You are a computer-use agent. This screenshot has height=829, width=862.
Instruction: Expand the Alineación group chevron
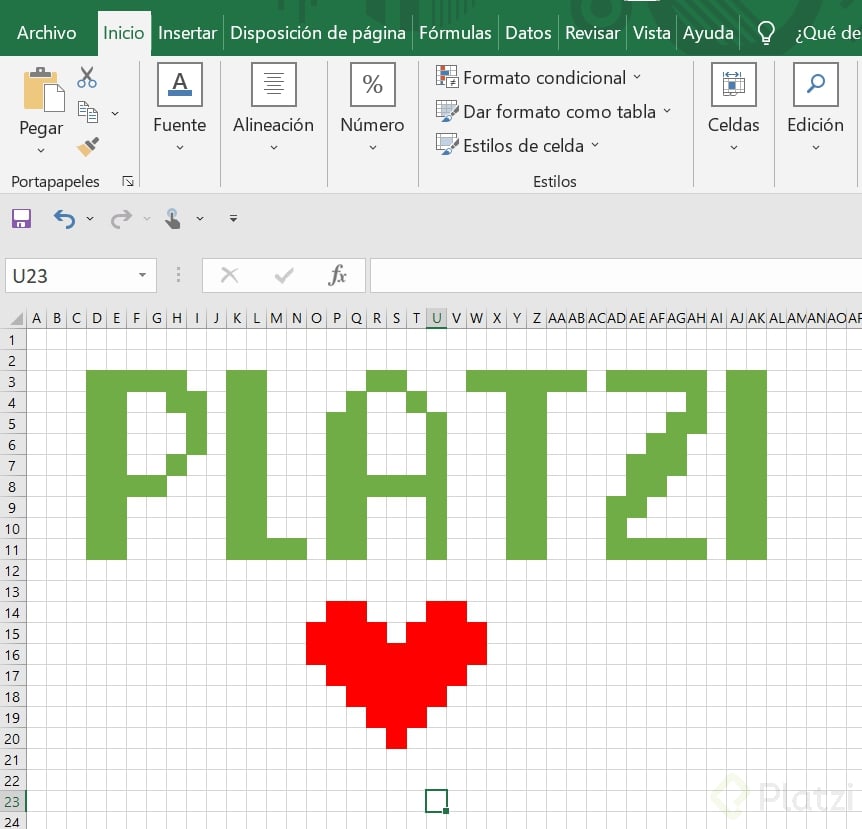274,147
